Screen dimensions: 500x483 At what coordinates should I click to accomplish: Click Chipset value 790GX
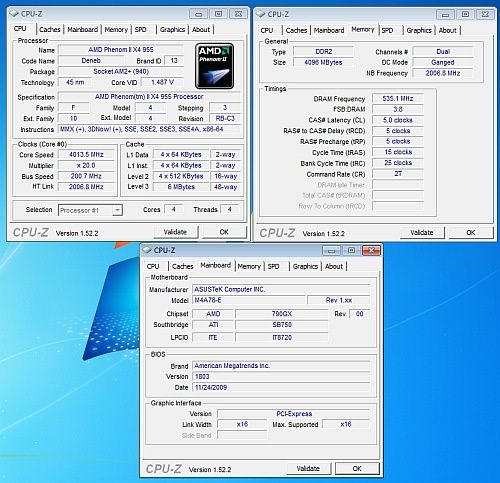click(282, 314)
